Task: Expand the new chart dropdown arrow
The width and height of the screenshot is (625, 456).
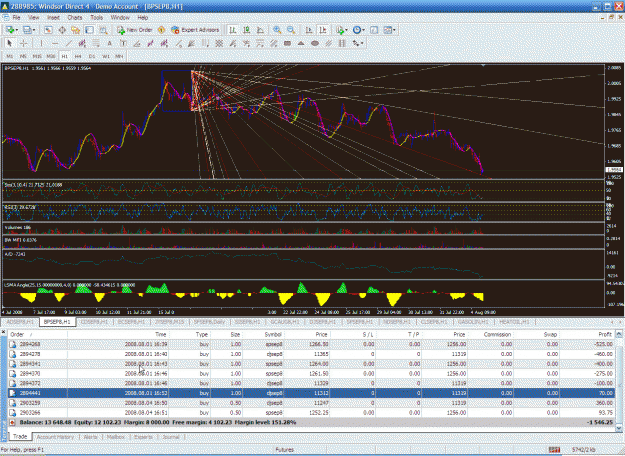Action: (17, 30)
